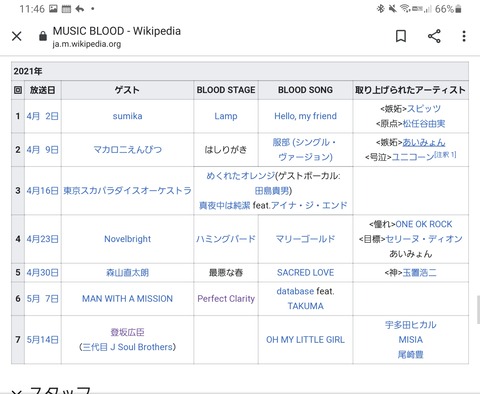This screenshot has height=394, width=480.
Task: Open the Perfect Clarity song link
Action: [226, 299]
